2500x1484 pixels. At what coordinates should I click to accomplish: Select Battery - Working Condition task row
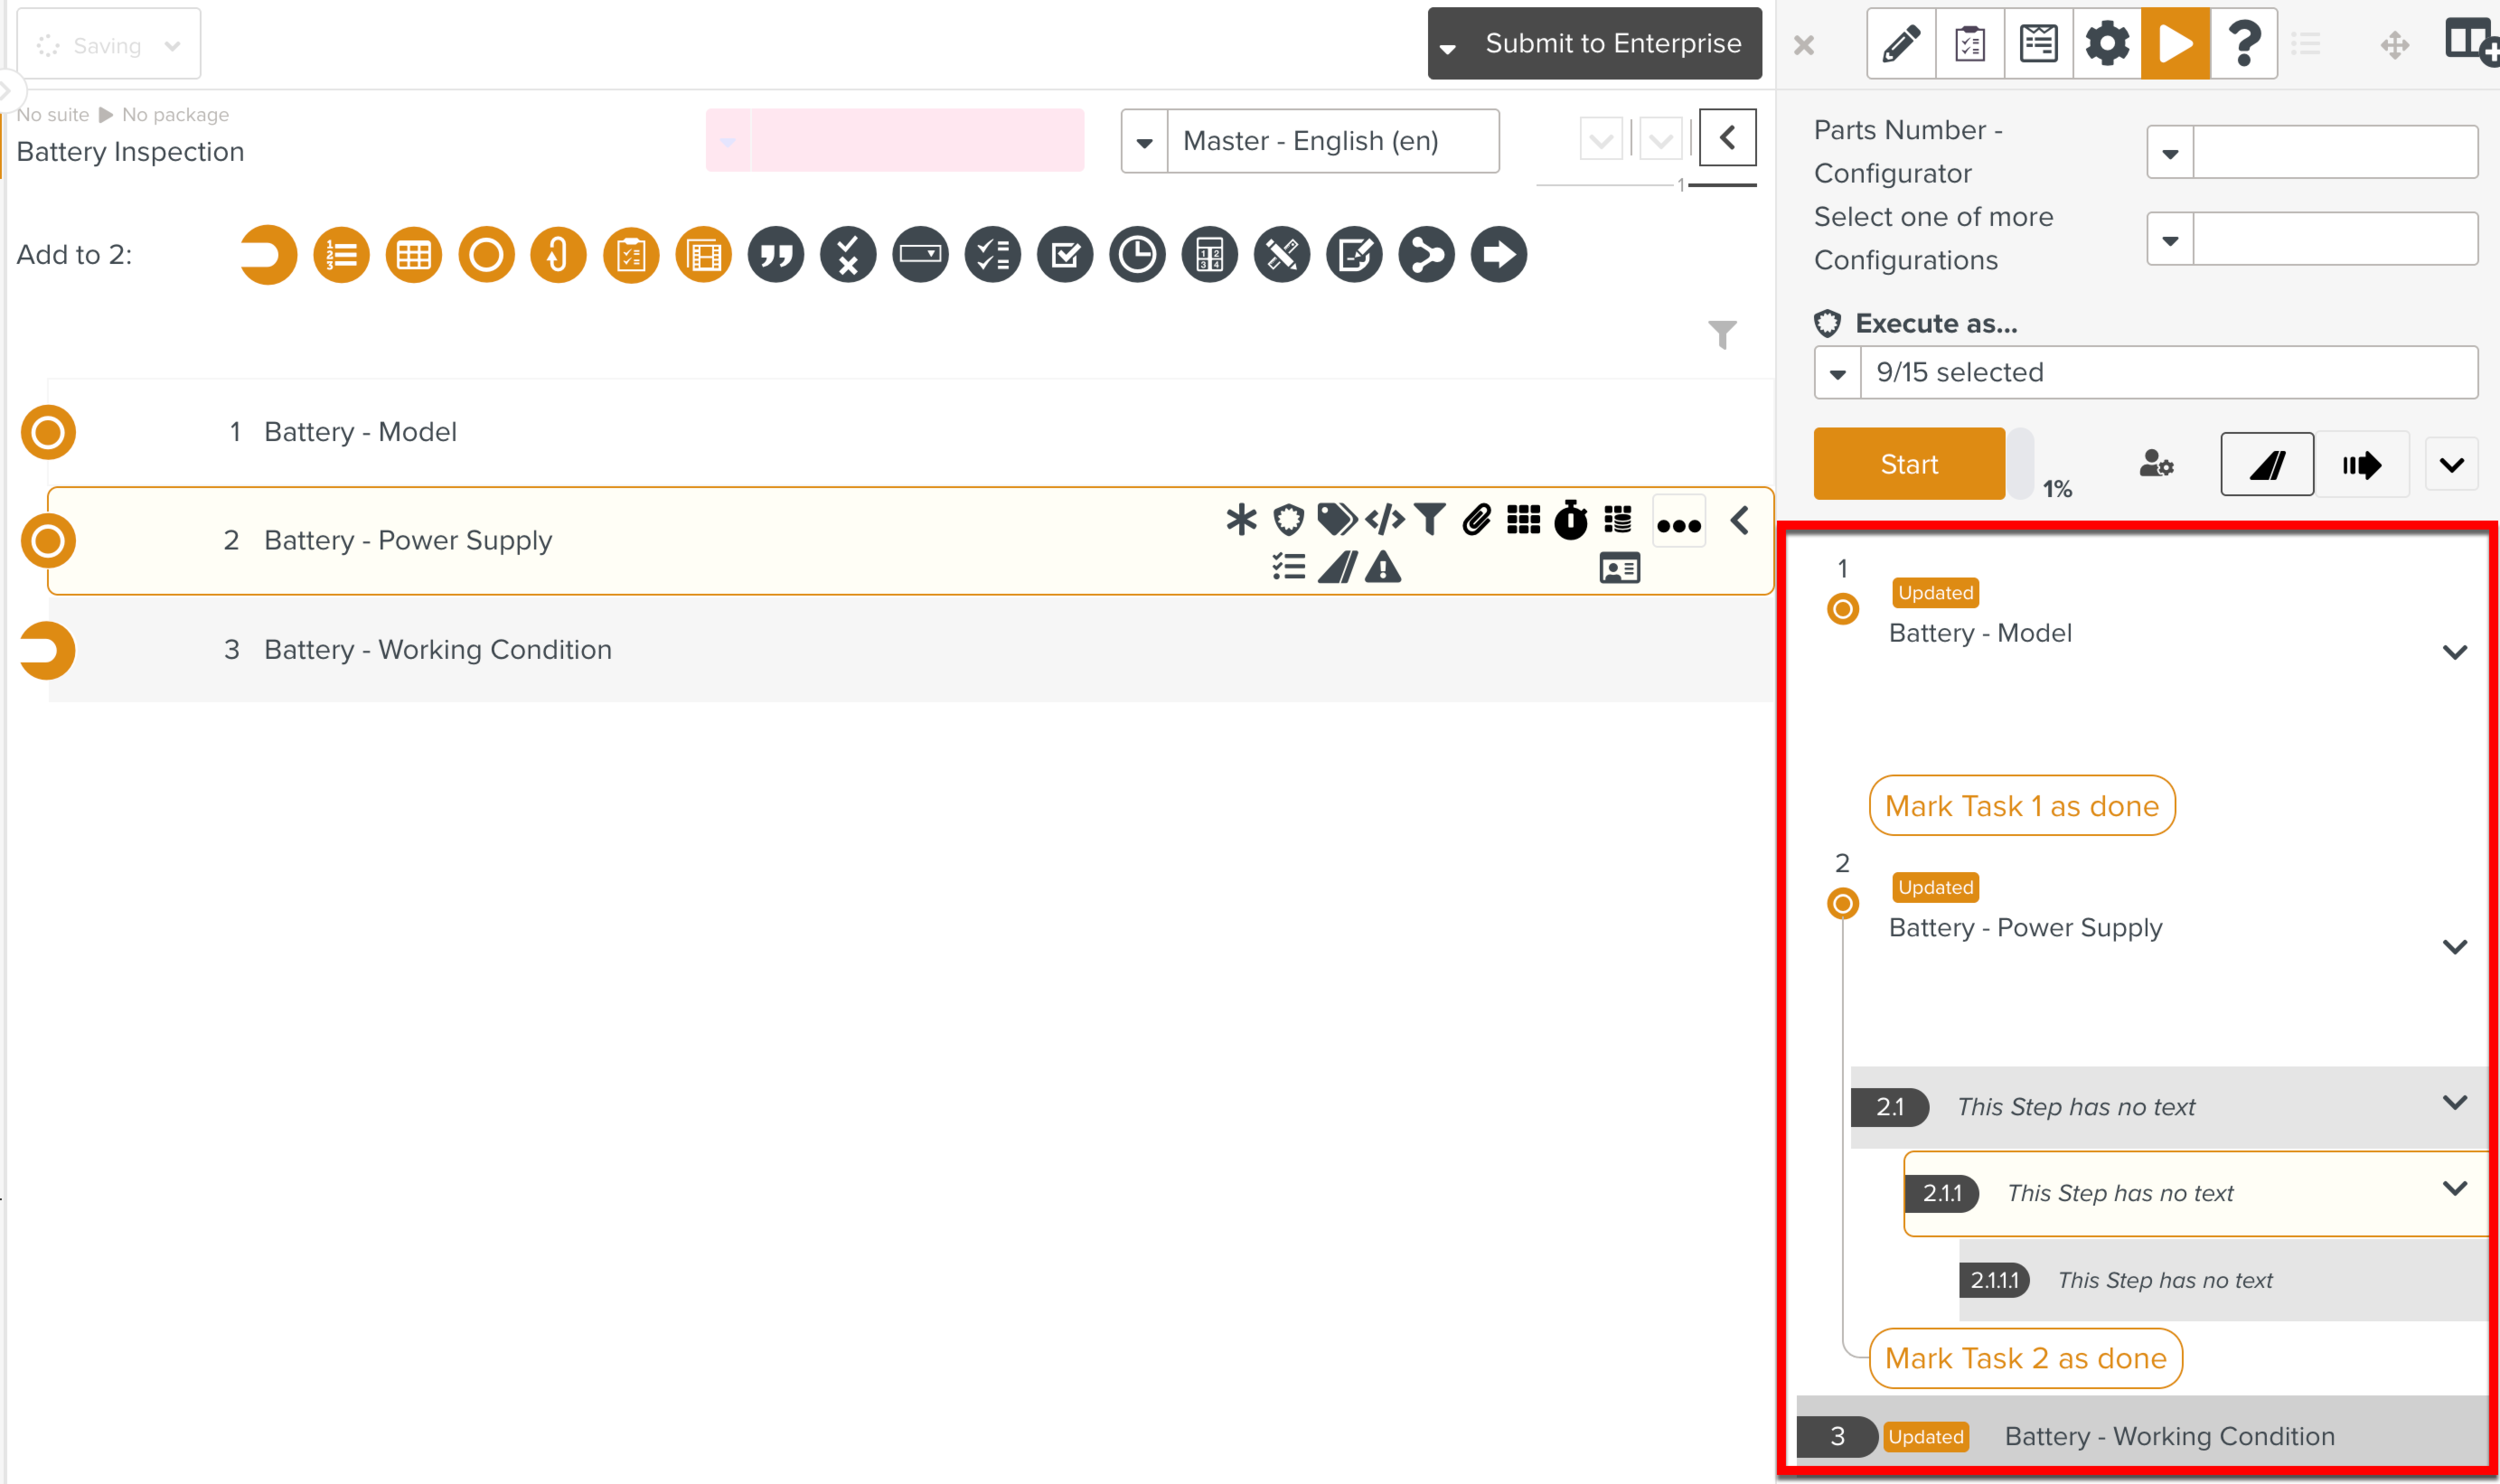tap(438, 650)
